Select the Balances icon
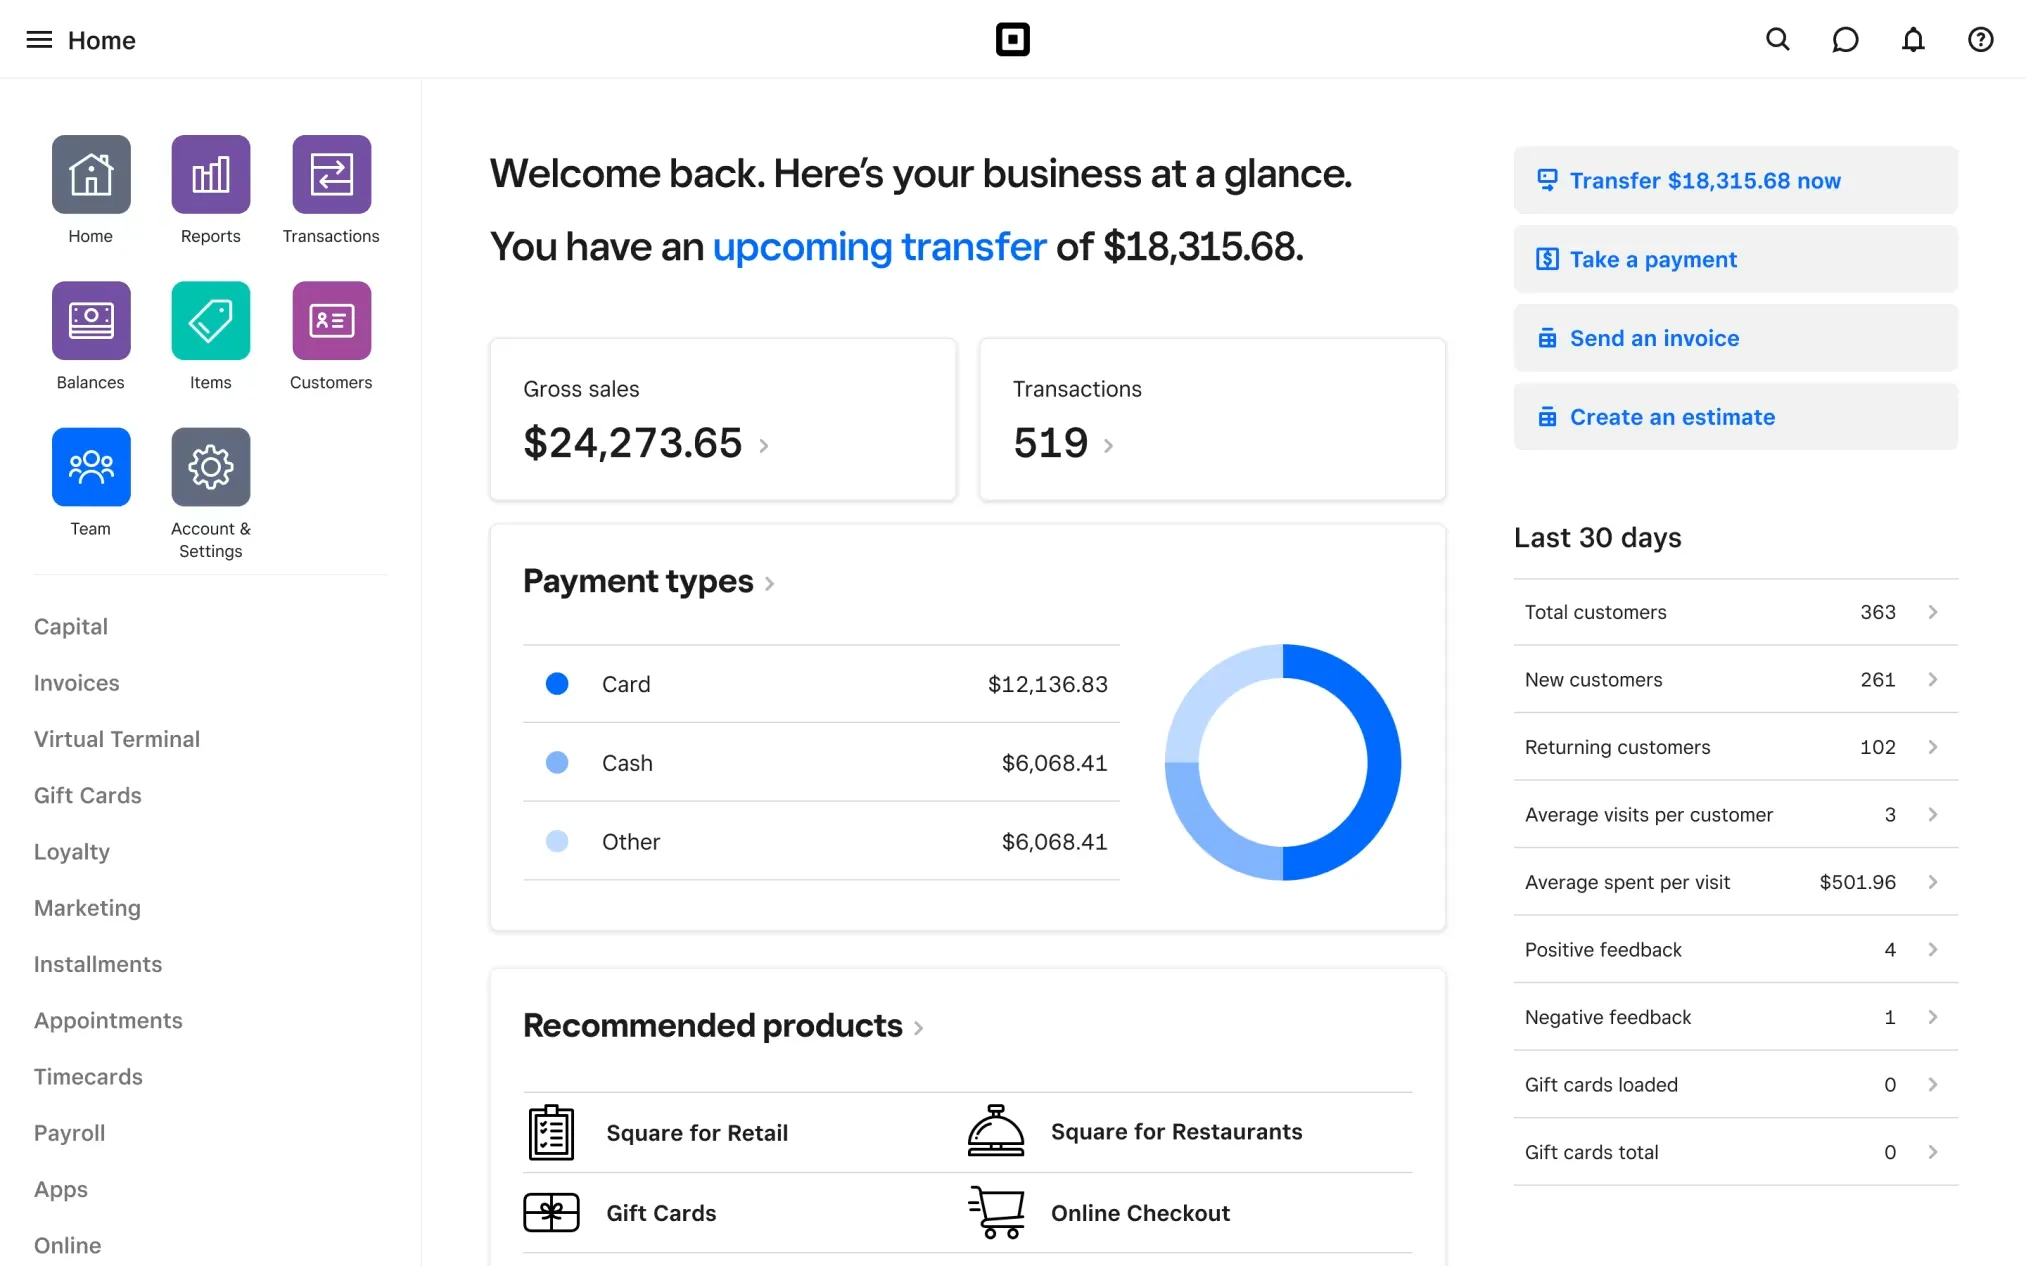Viewport: 2026px width, 1266px height. [x=89, y=319]
